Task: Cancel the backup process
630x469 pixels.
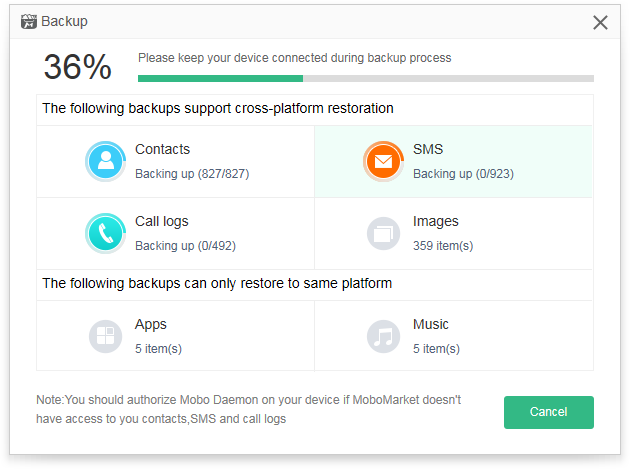Action: (x=548, y=412)
